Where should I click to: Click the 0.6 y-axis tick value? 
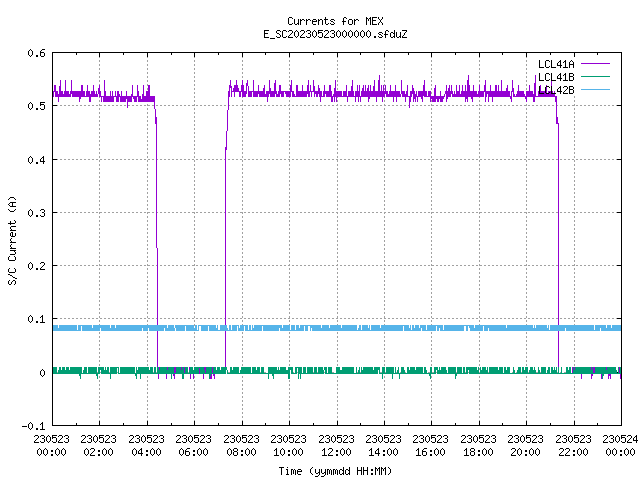click(x=37, y=53)
